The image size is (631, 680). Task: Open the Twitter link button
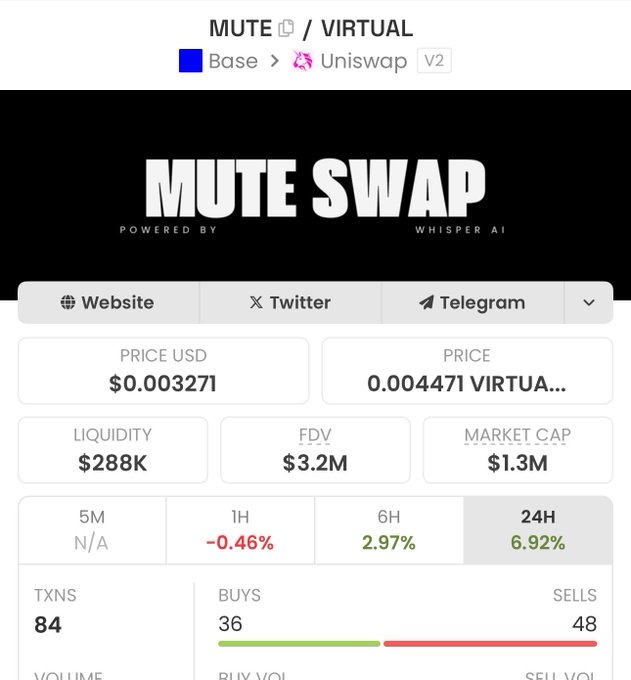pos(290,302)
